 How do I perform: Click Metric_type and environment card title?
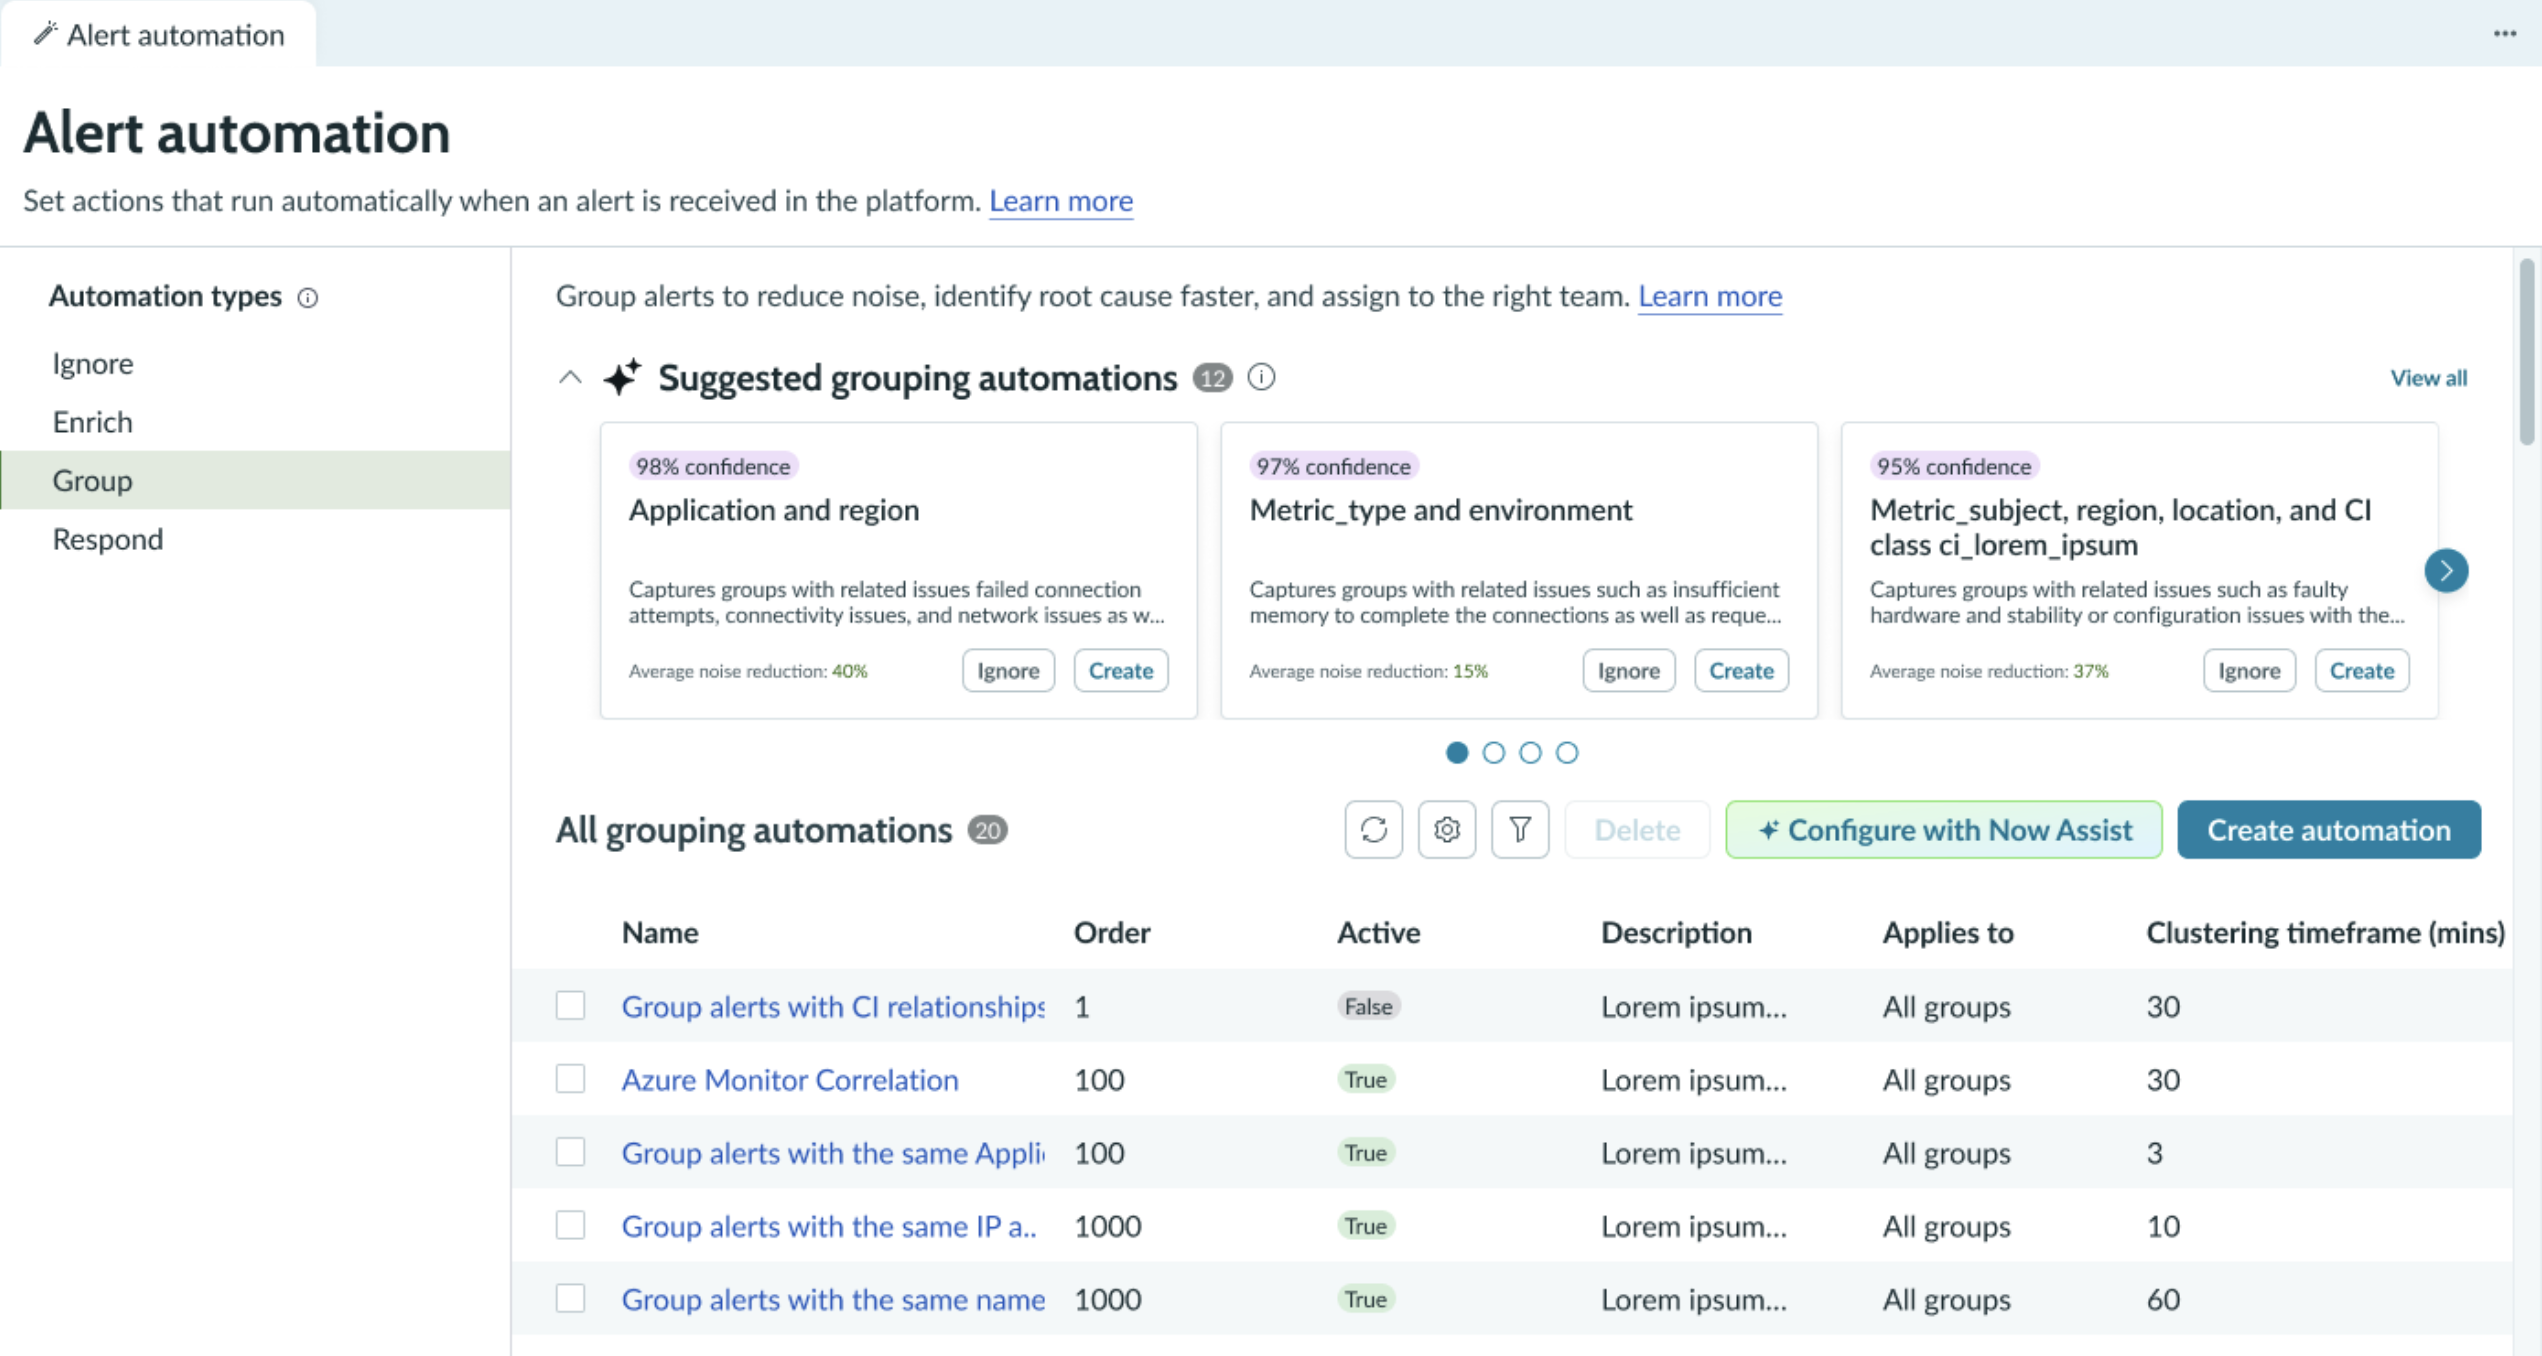[1441, 510]
